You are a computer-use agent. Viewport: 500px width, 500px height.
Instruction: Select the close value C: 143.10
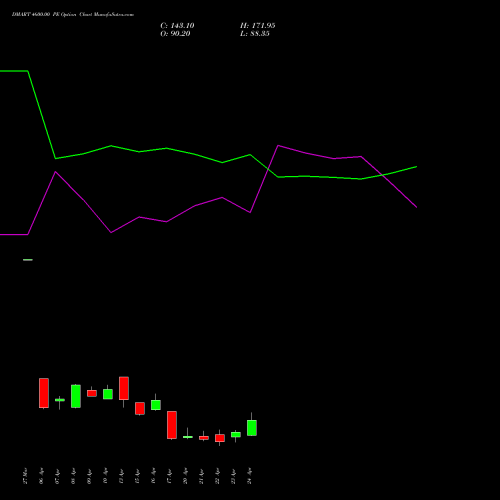[x=177, y=26]
